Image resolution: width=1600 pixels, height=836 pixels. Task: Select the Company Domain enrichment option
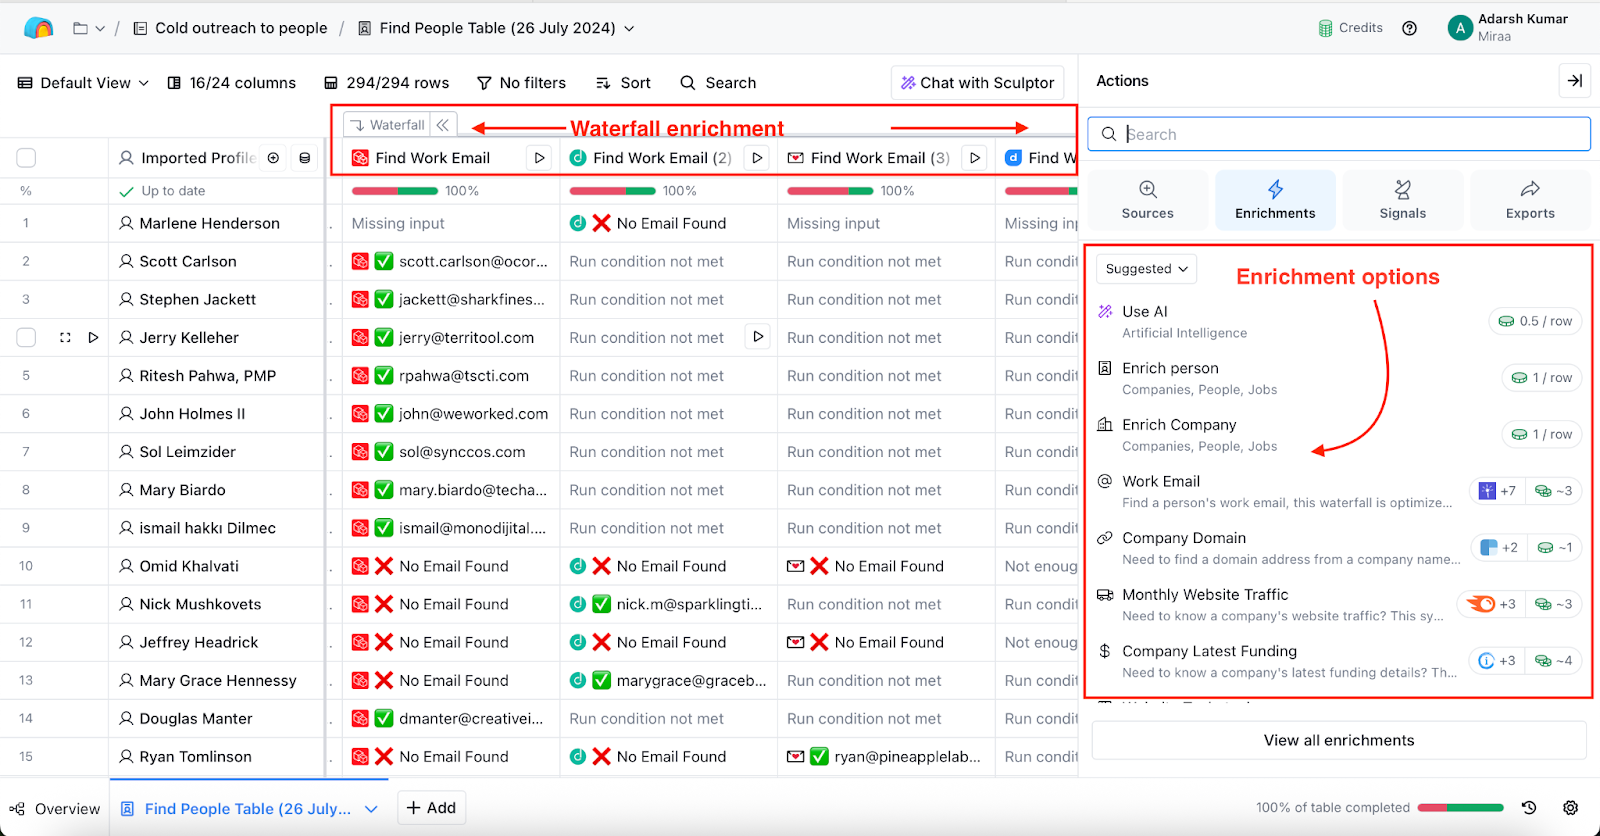(1339, 548)
